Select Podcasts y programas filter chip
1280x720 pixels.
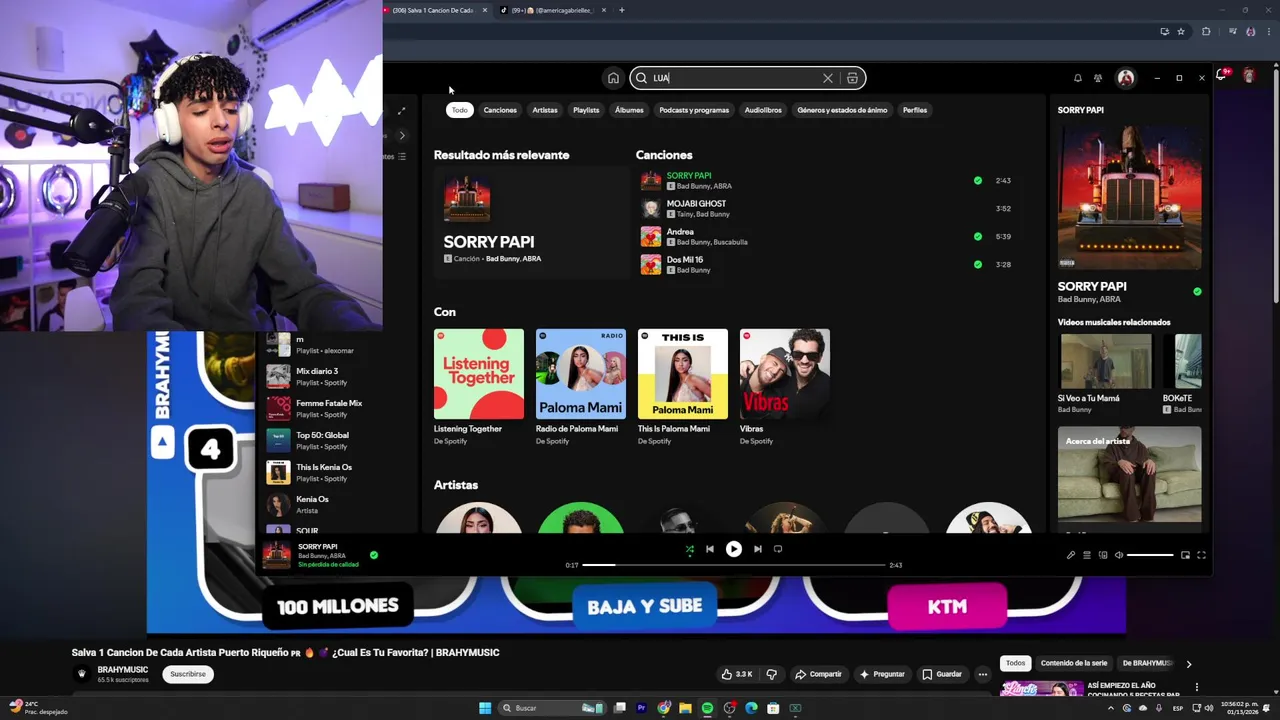[694, 110]
